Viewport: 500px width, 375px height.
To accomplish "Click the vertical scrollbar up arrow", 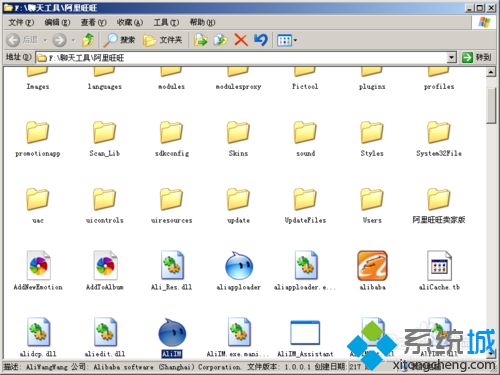I will [x=491, y=72].
